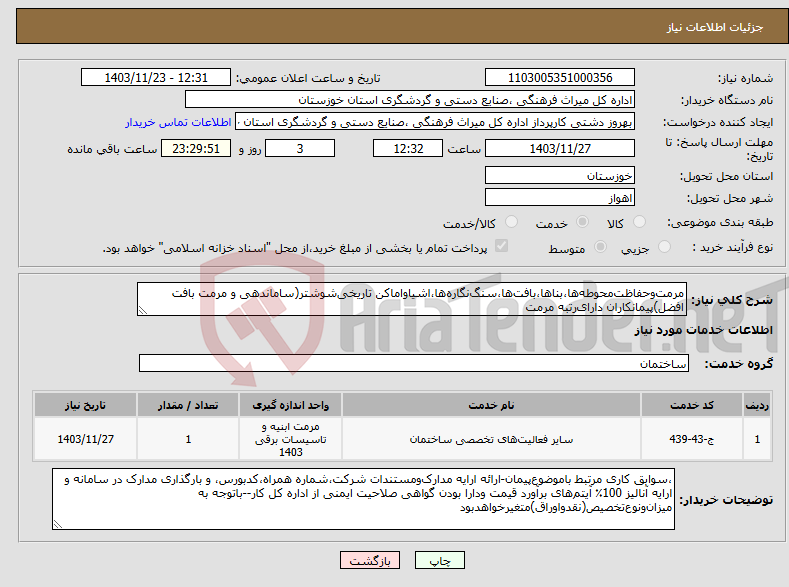Click the remaining days field showing 3

300,148
